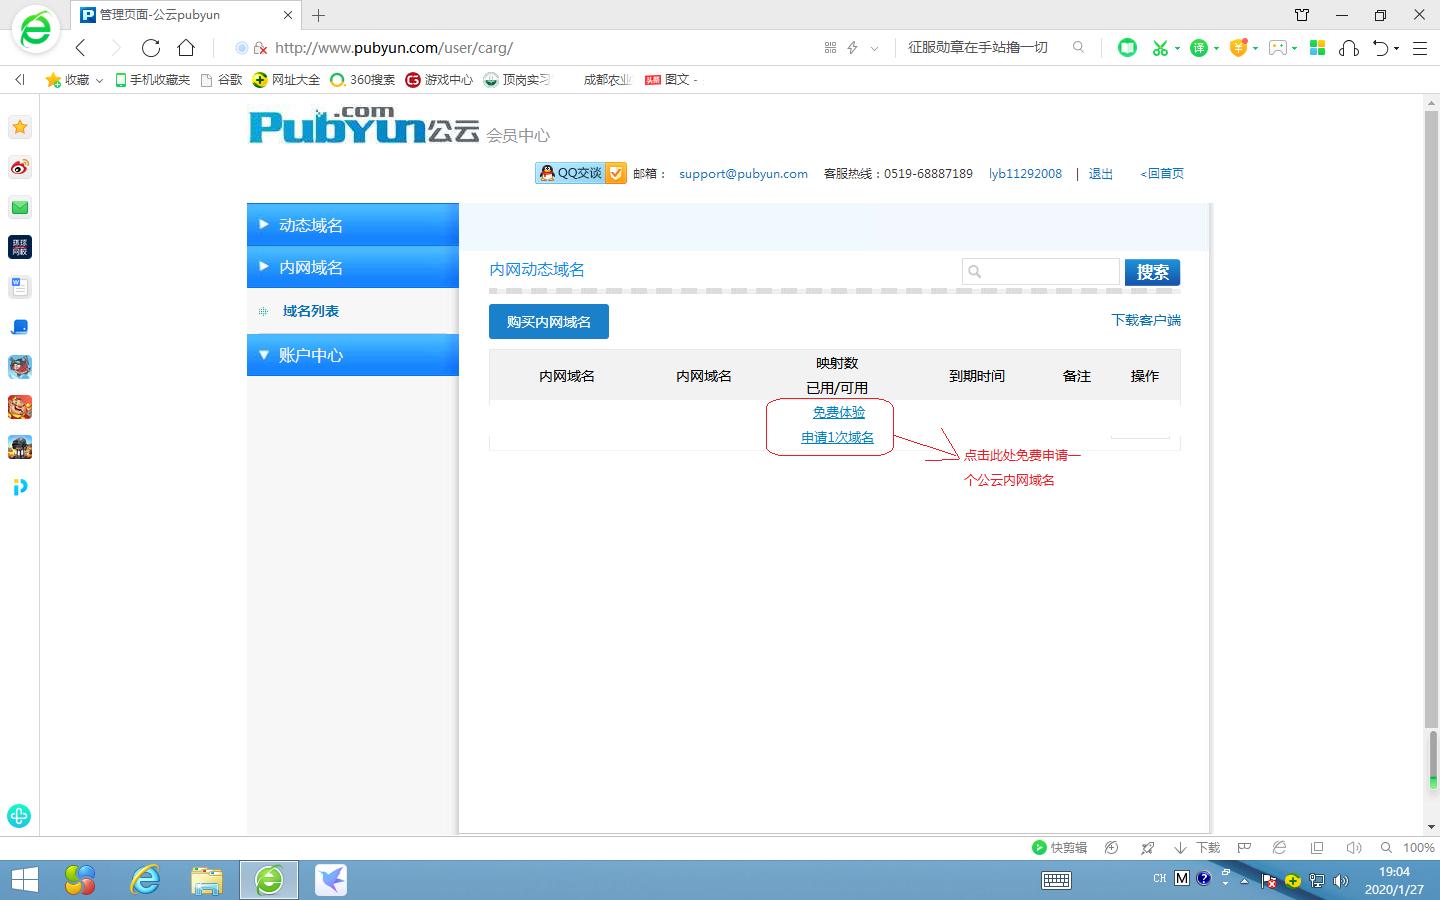The width and height of the screenshot is (1440, 900).
Task: Click the 购买内网域名 button
Action: tap(548, 321)
